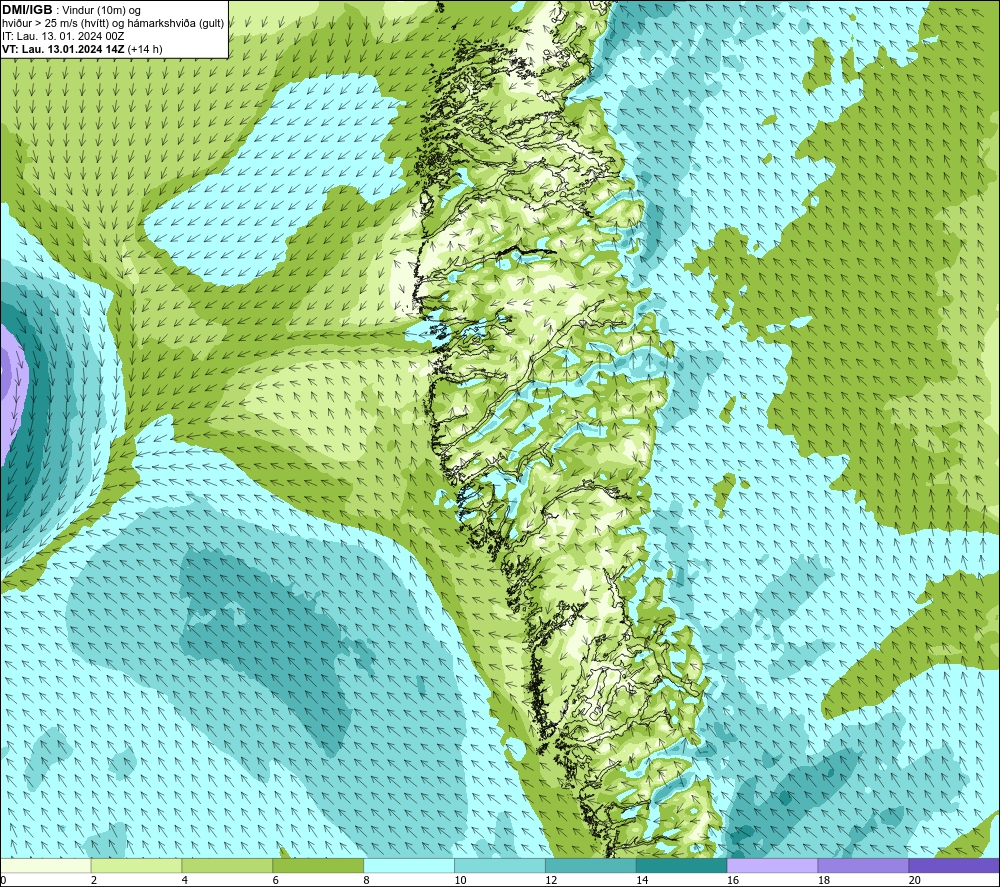This screenshot has height=887, width=1000.
Task: Click the 10–12 m/s cyan legend swatch
Action: [500, 865]
